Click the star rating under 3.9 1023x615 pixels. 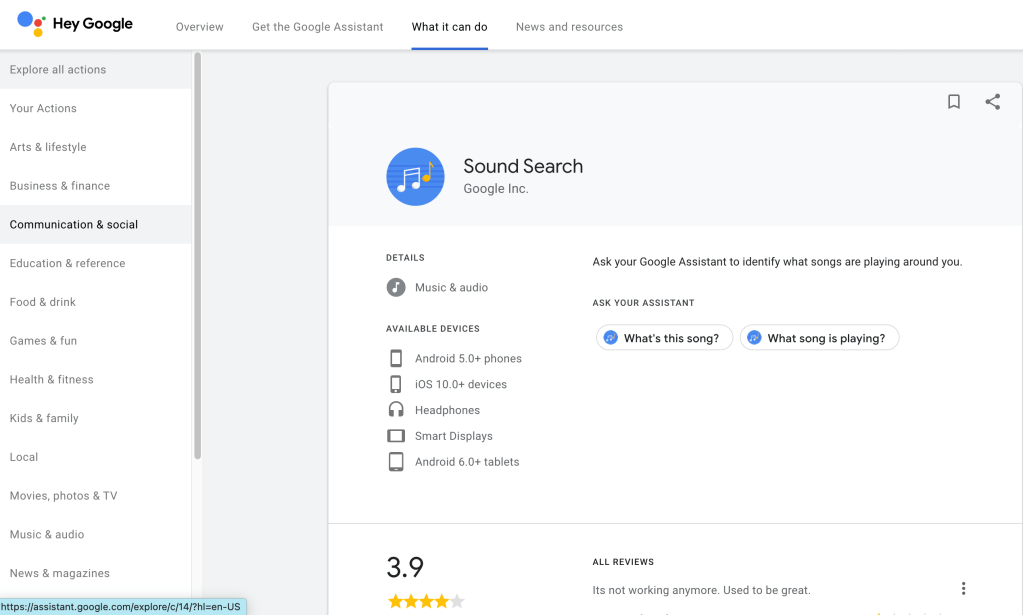(x=426, y=601)
